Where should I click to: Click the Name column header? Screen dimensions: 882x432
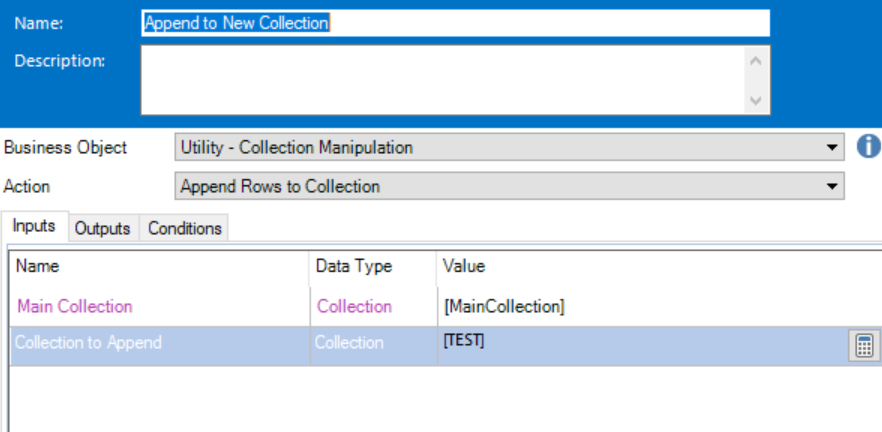coord(38,266)
